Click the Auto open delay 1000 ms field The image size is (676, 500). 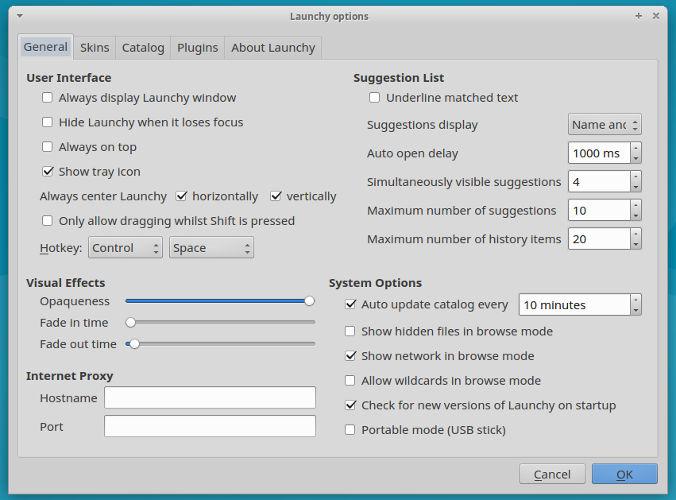point(599,153)
